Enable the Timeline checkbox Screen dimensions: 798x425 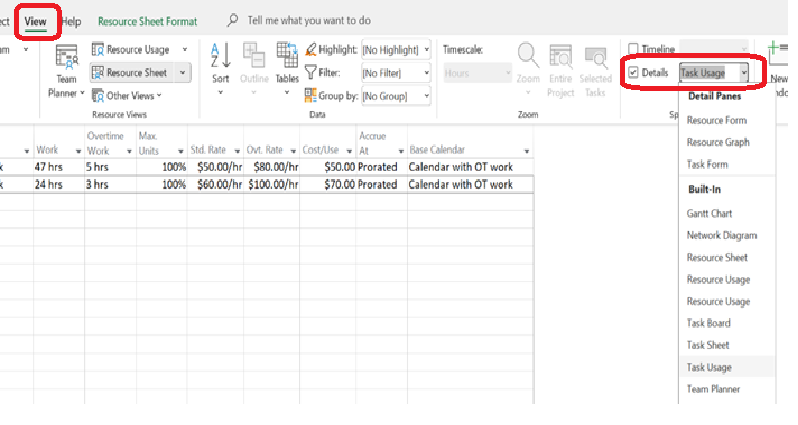coord(633,49)
